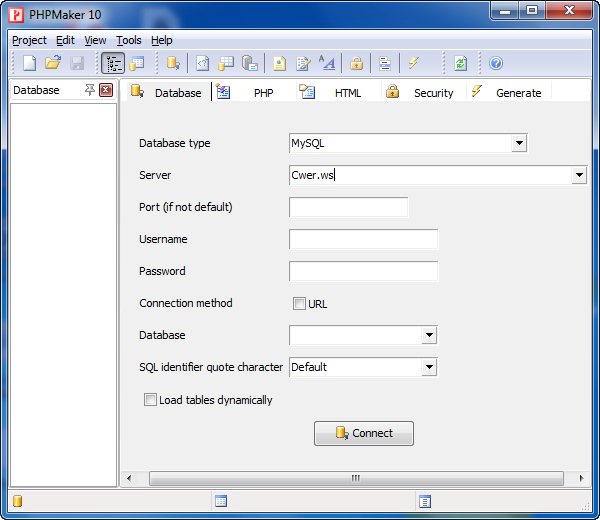This screenshot has width=600, height=520.
Task: Click into the Username field
Action: (x=363, y=239)
